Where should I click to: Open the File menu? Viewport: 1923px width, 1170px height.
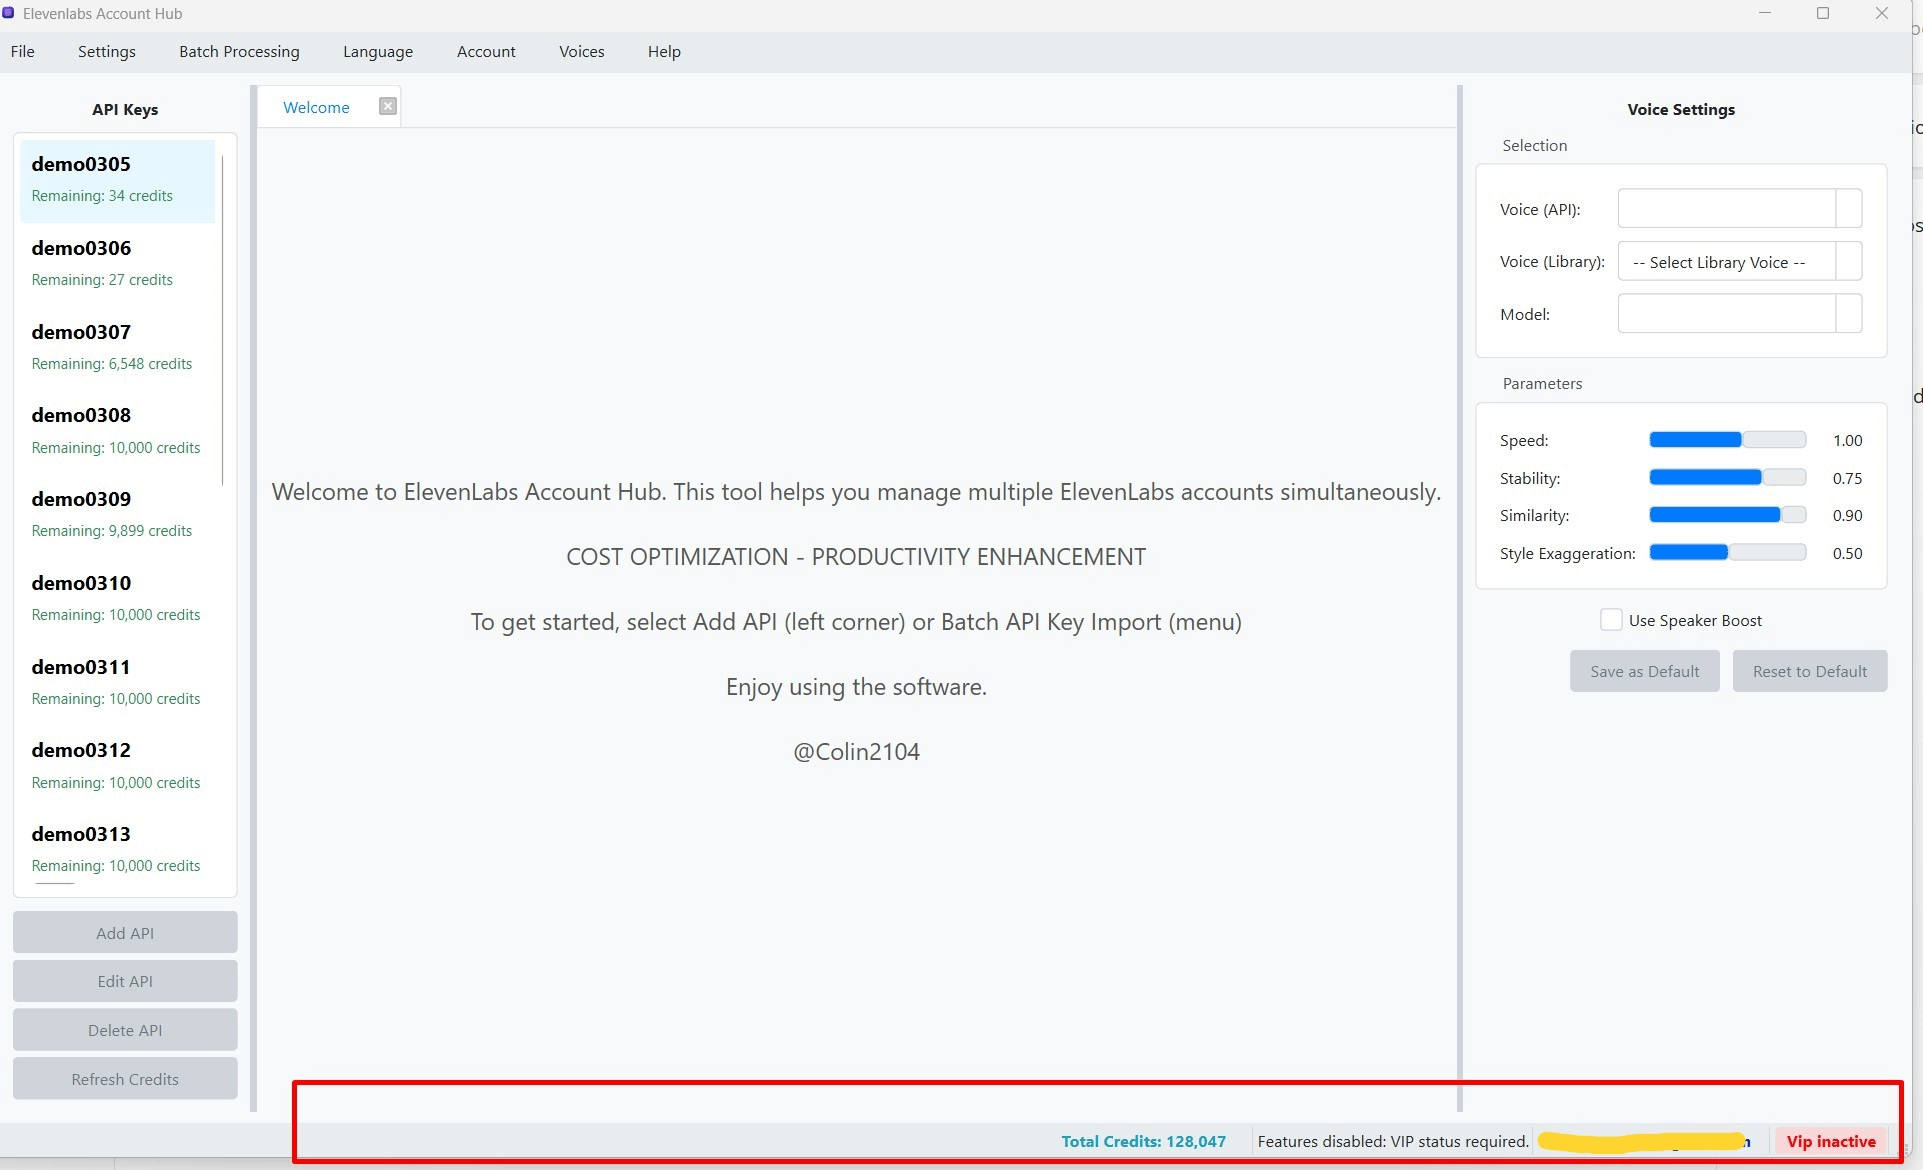coord(23,52)
